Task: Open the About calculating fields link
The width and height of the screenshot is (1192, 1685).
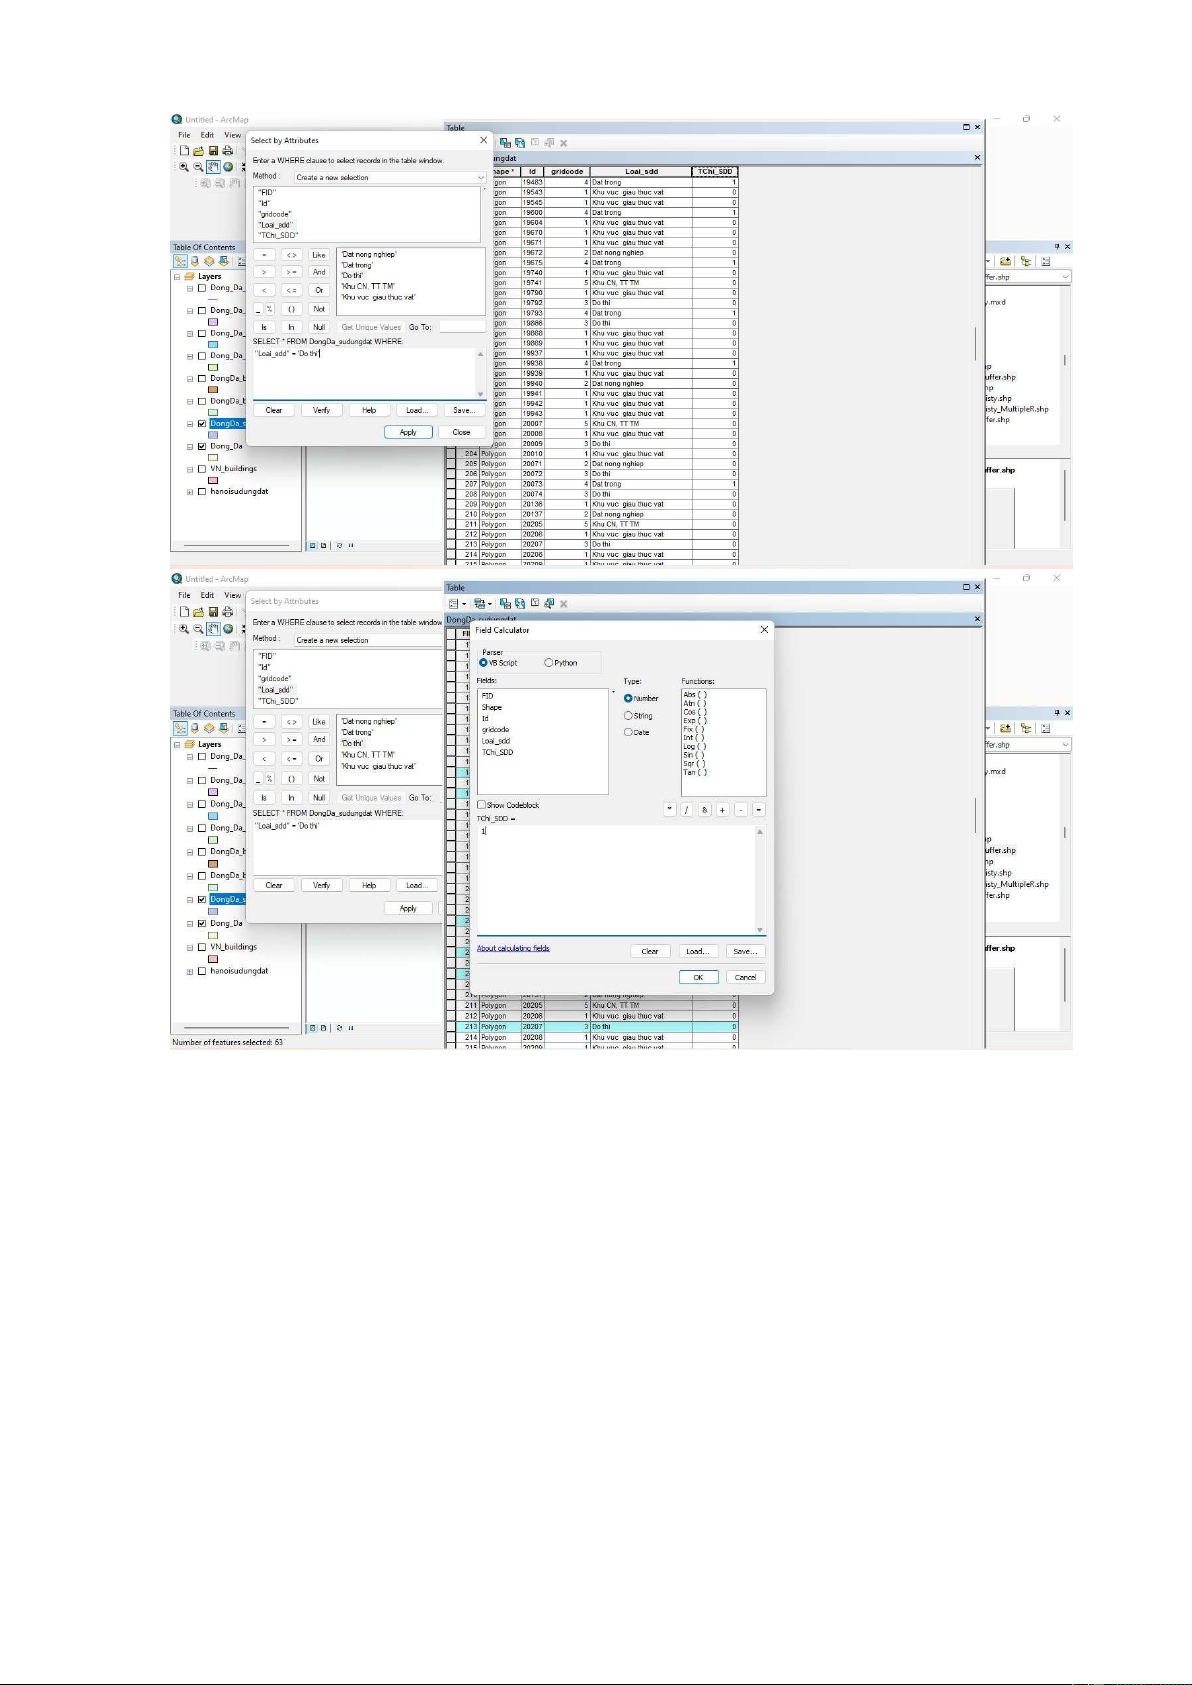Action: click(x=513, y=948)
